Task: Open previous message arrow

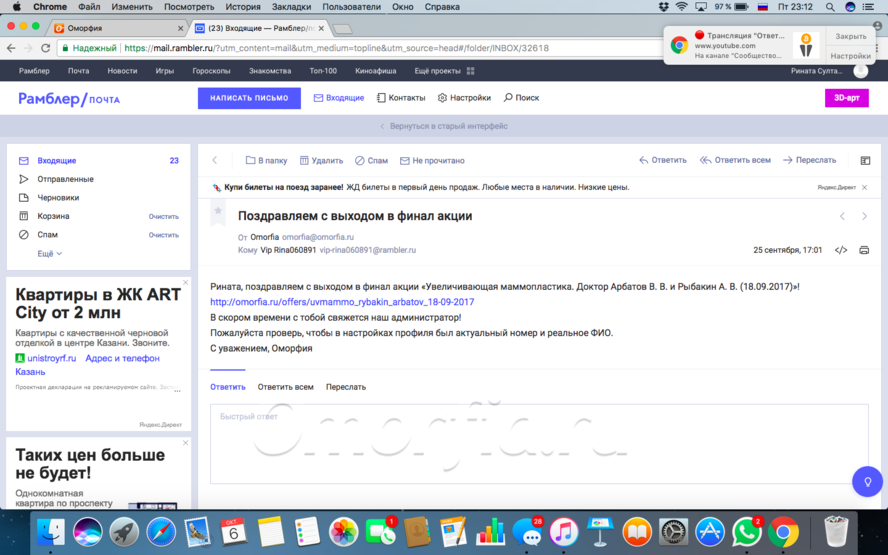Action: tap(842, 216)
